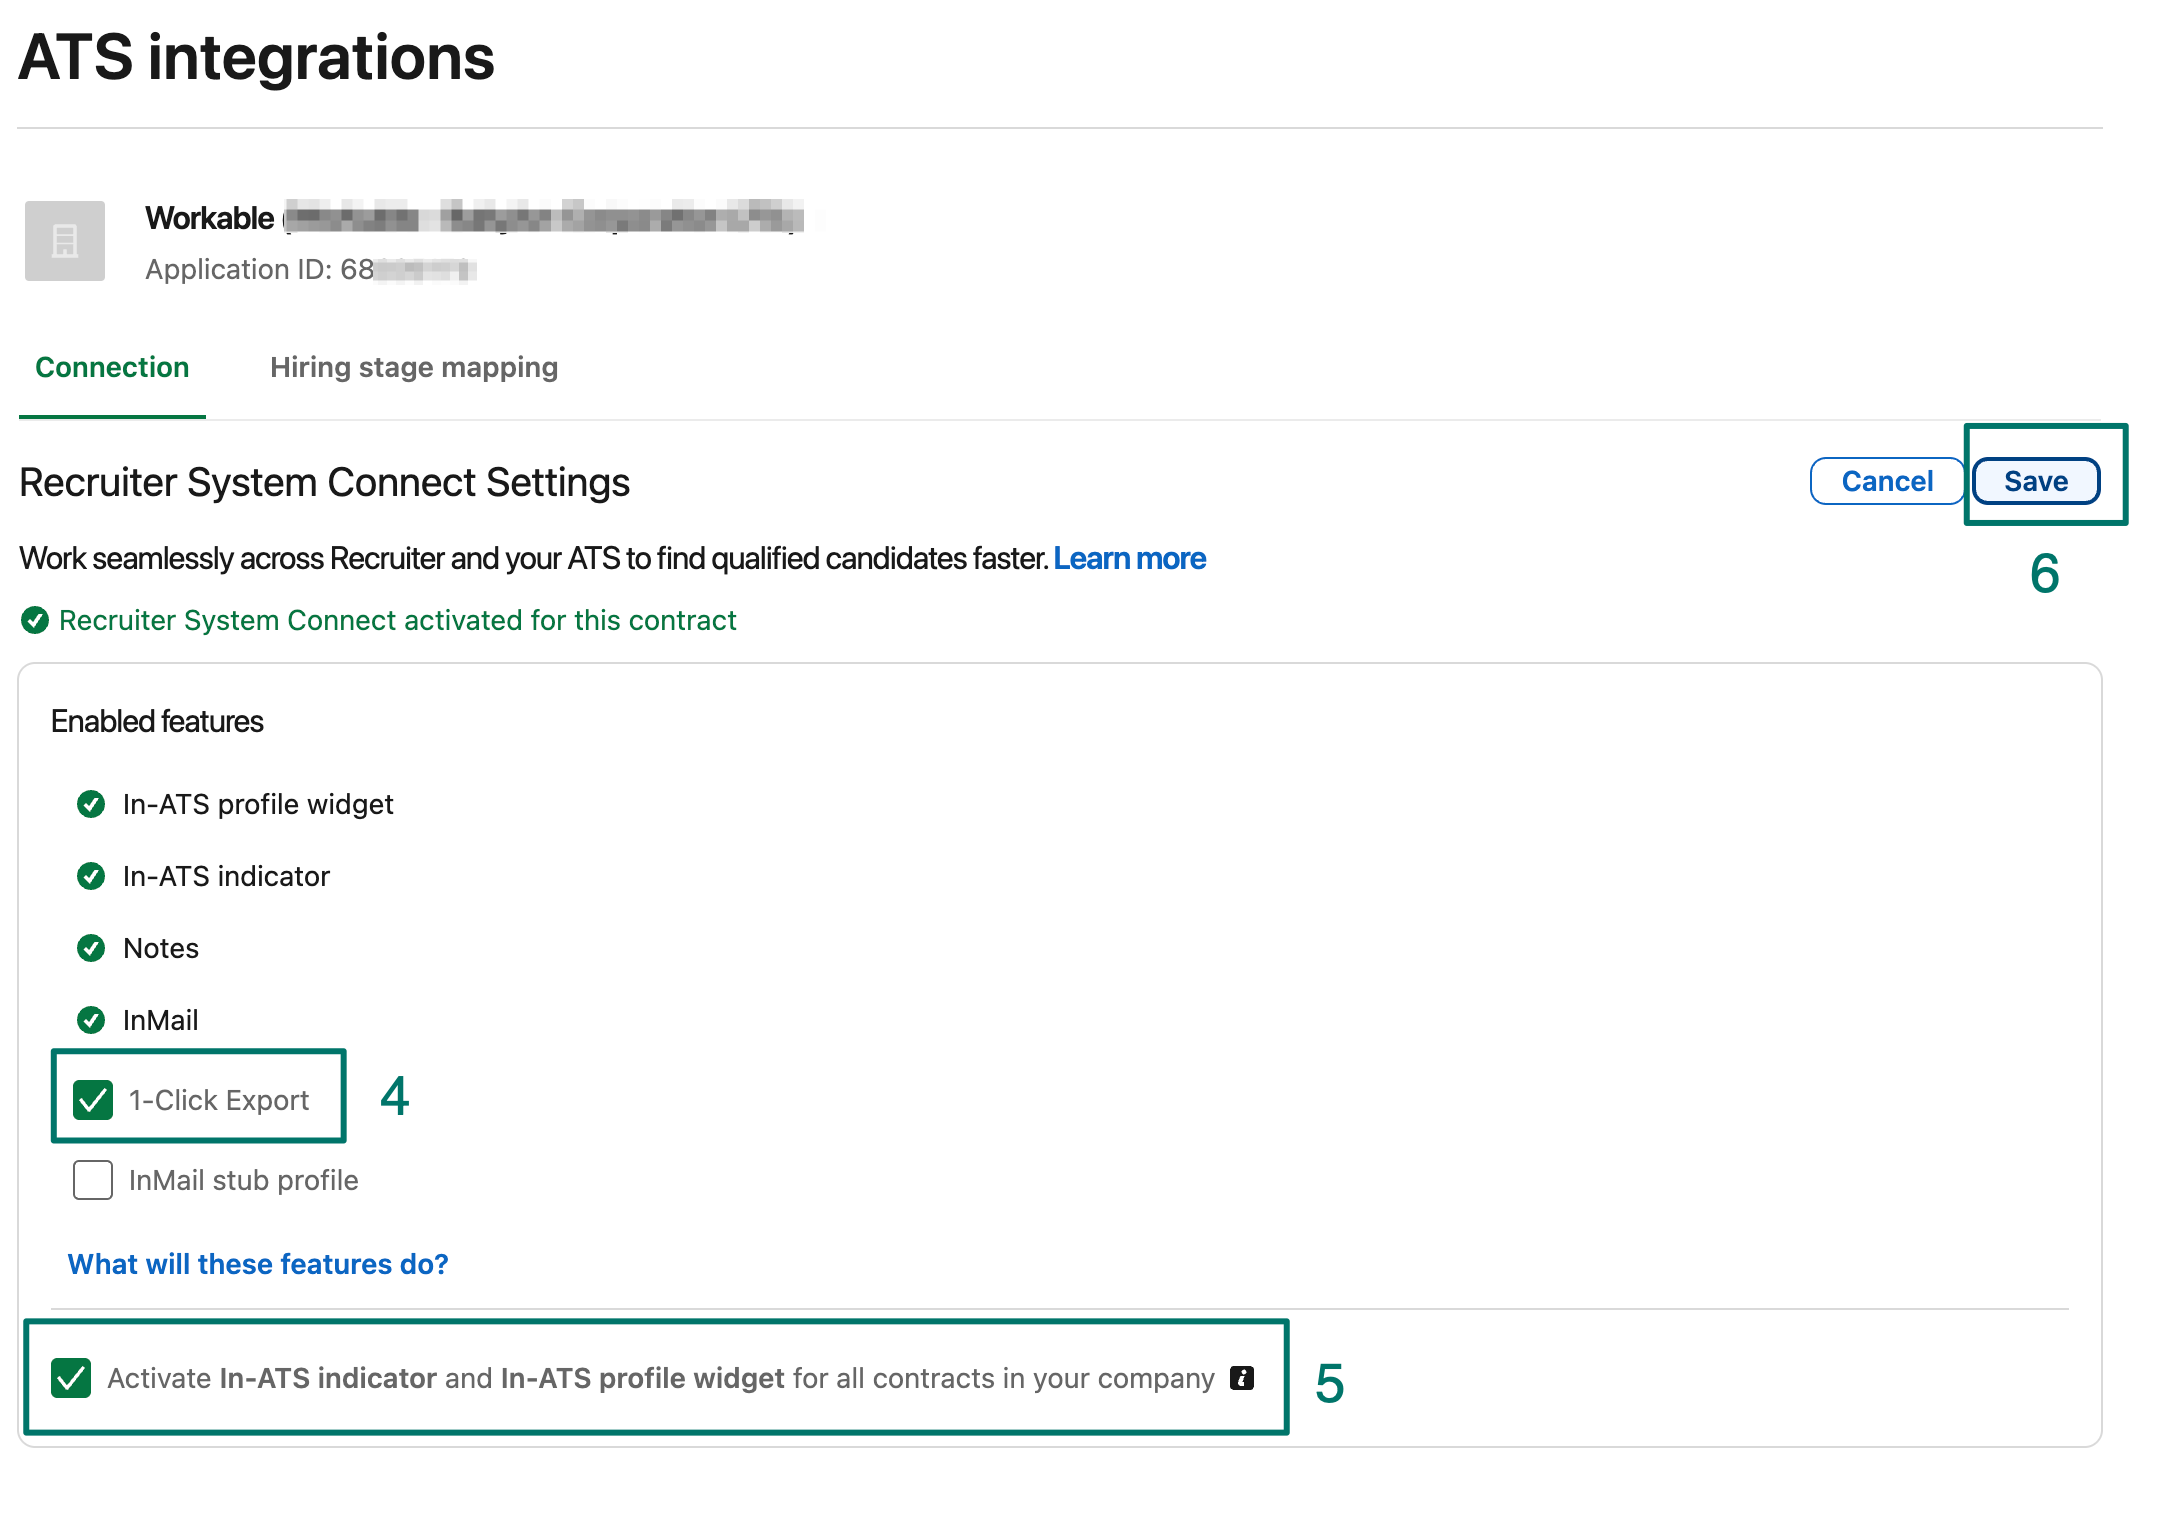This screenshot has width=2170, height=1520.
Task: Click the InMail feature label
Action: 160,1020
